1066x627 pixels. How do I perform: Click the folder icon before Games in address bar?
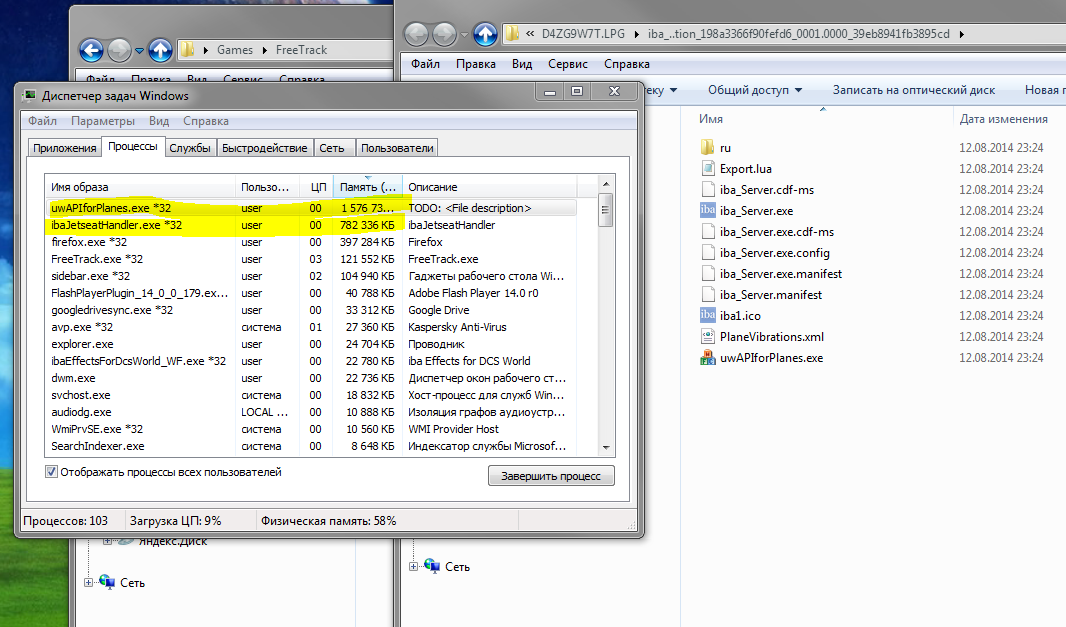click(x=188, y=50)
